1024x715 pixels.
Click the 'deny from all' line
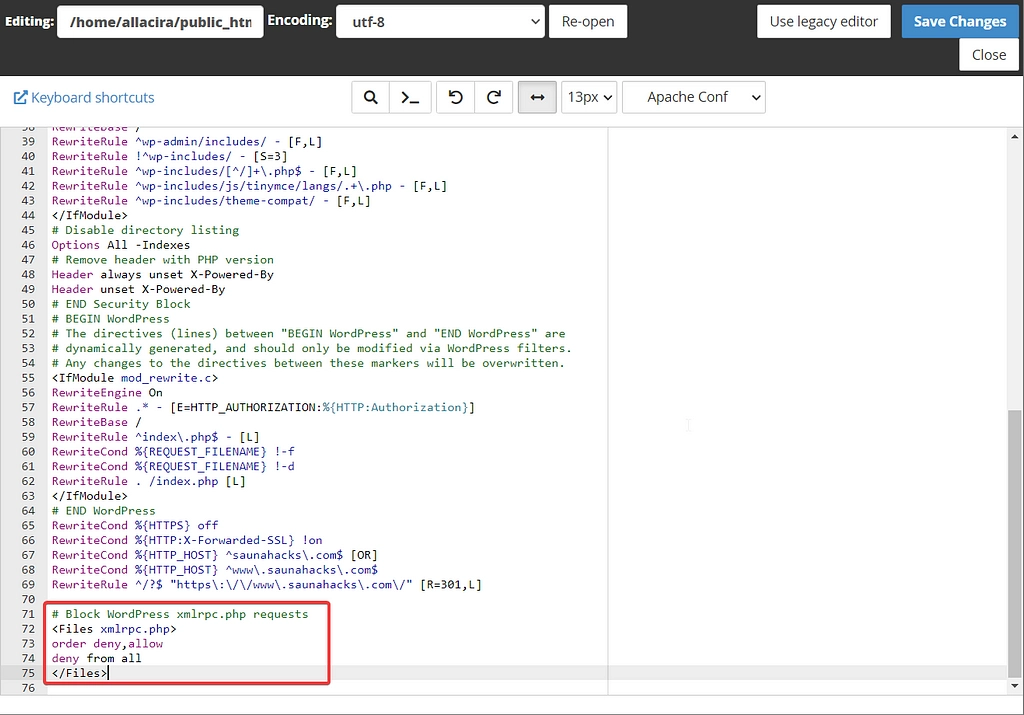(x=96, y=658)
